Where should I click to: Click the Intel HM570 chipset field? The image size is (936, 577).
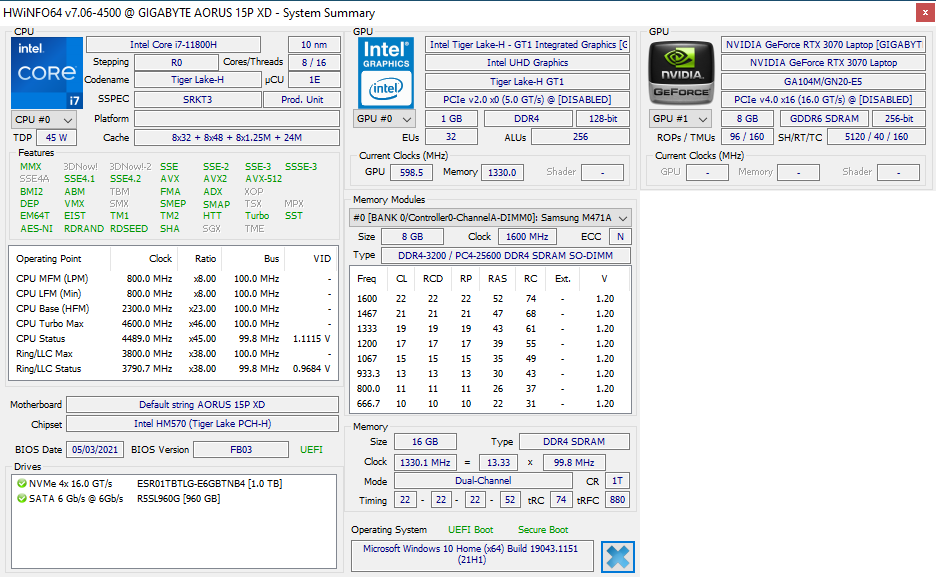tap(202, 424)
